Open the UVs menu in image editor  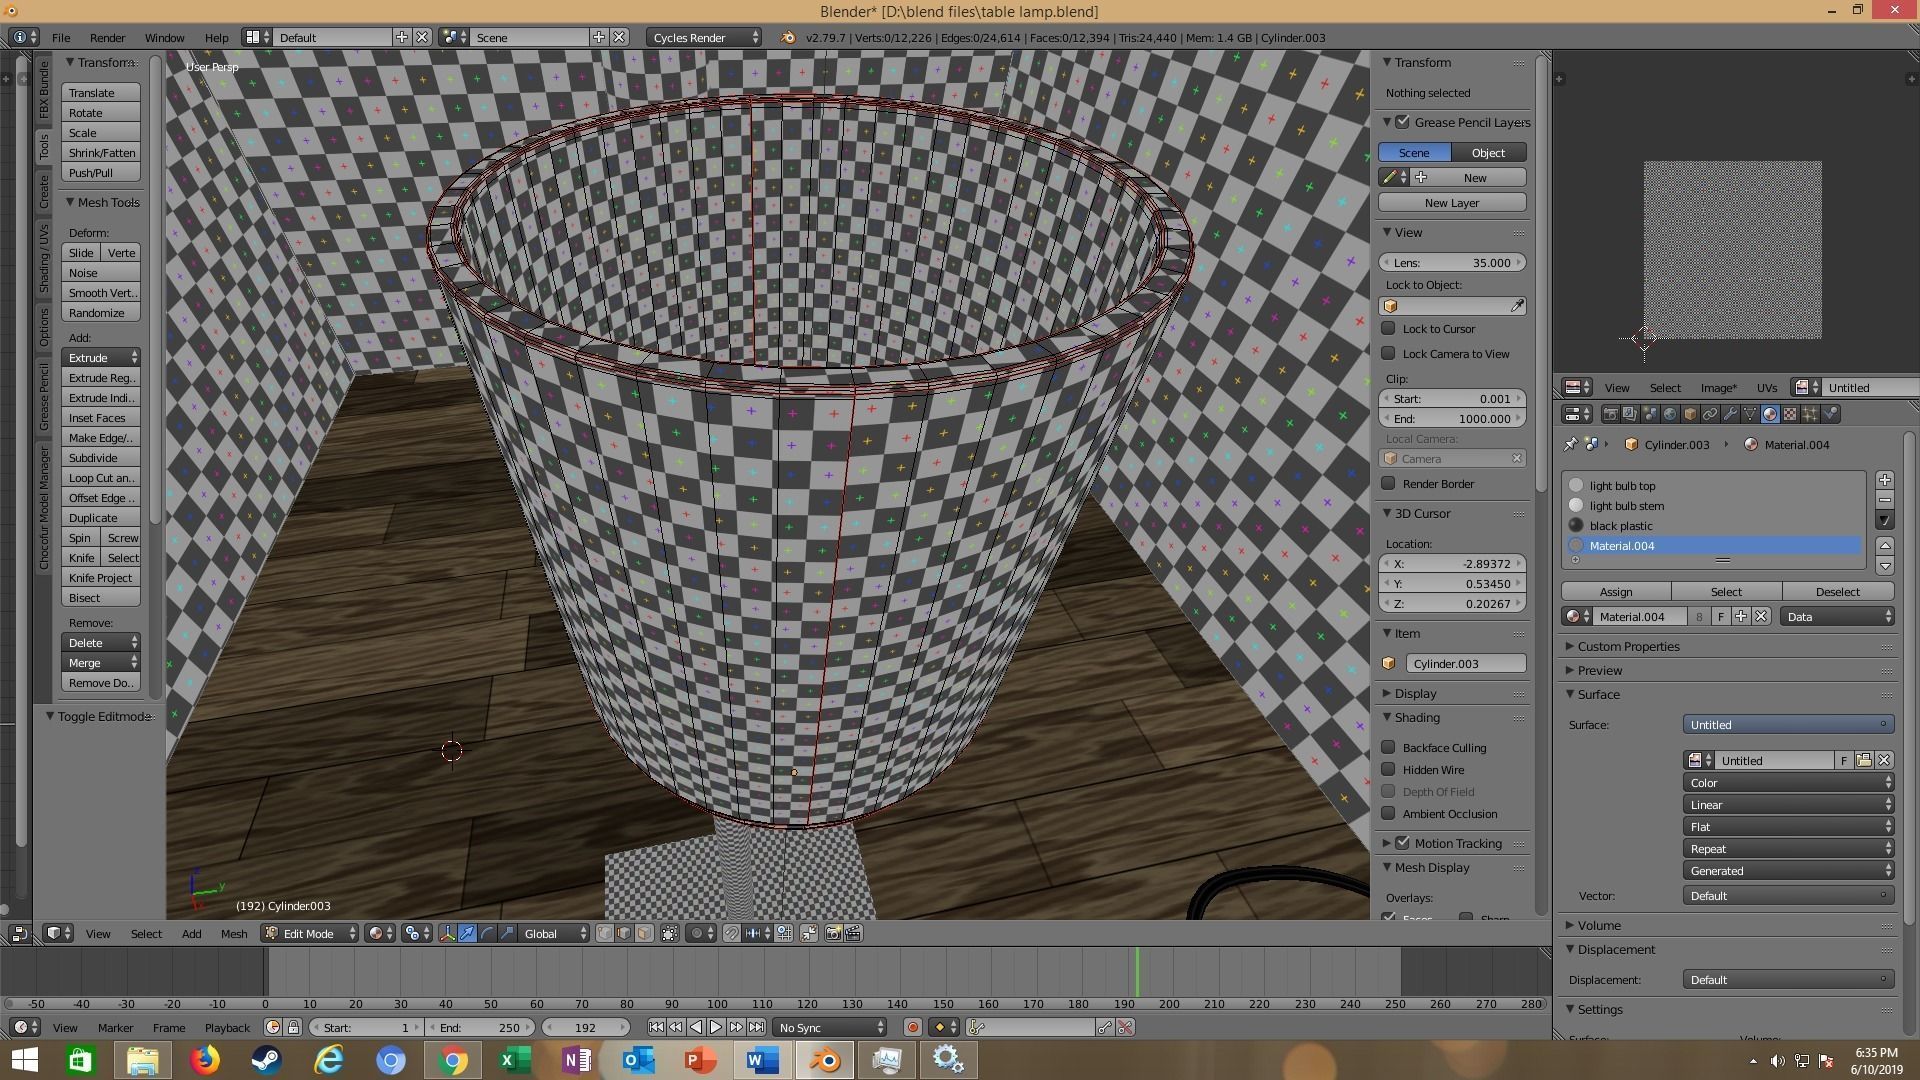point(1767,387)
